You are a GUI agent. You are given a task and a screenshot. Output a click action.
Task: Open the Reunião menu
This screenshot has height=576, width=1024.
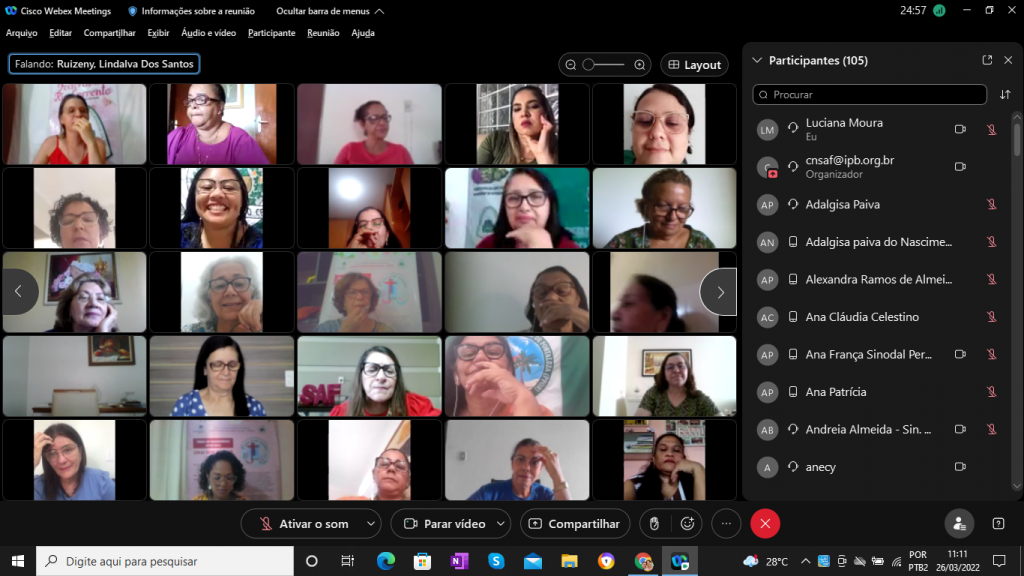pyautogui.click(x=323, y=33)
